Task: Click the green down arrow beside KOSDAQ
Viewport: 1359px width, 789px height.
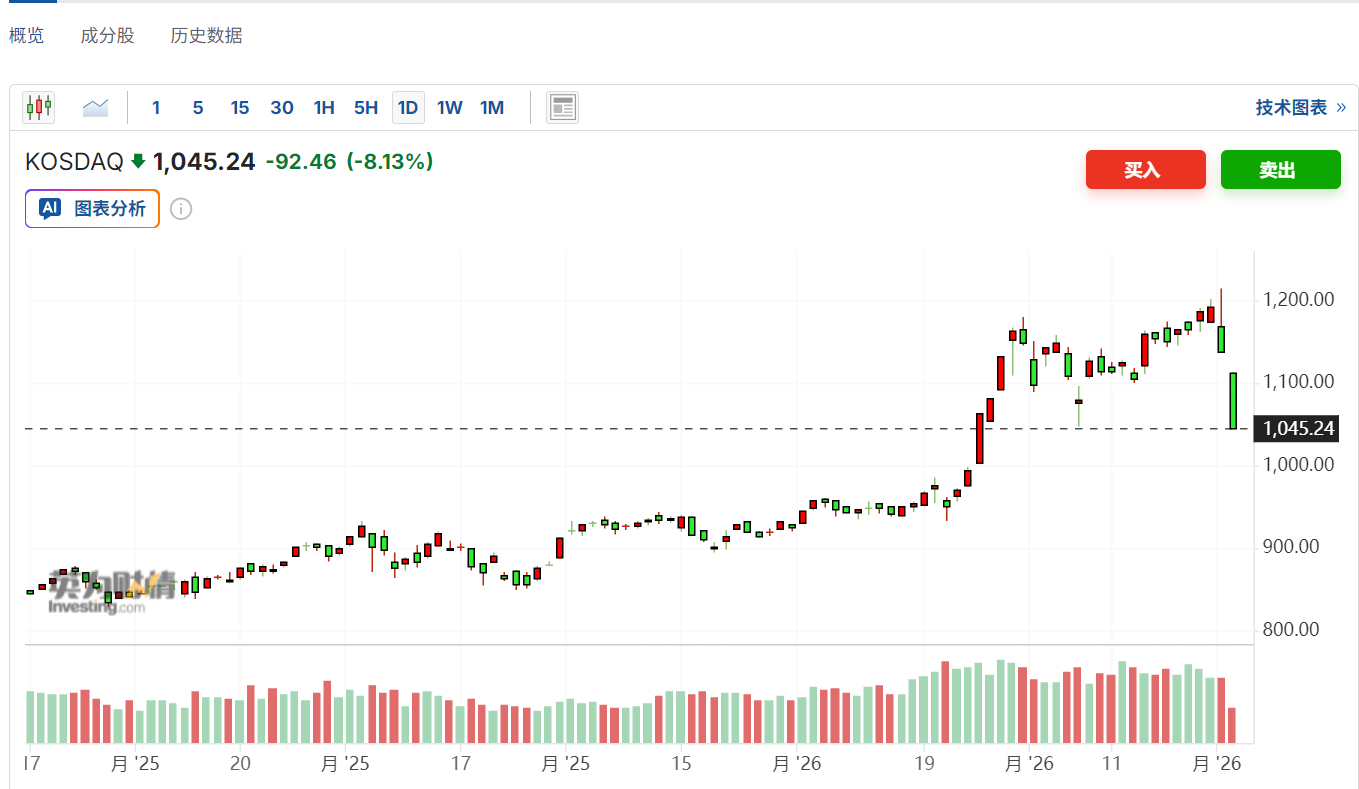Action: (138, 161)
